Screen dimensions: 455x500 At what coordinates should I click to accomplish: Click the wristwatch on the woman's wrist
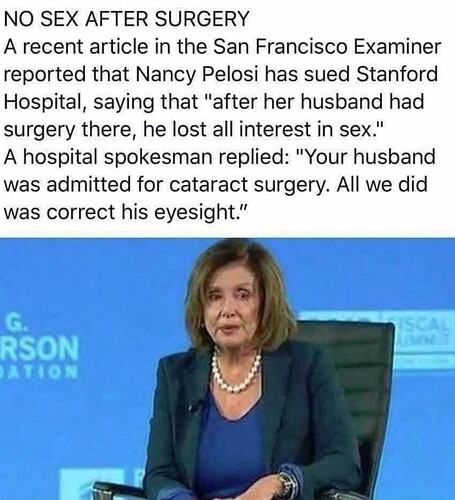pos(286,484)
